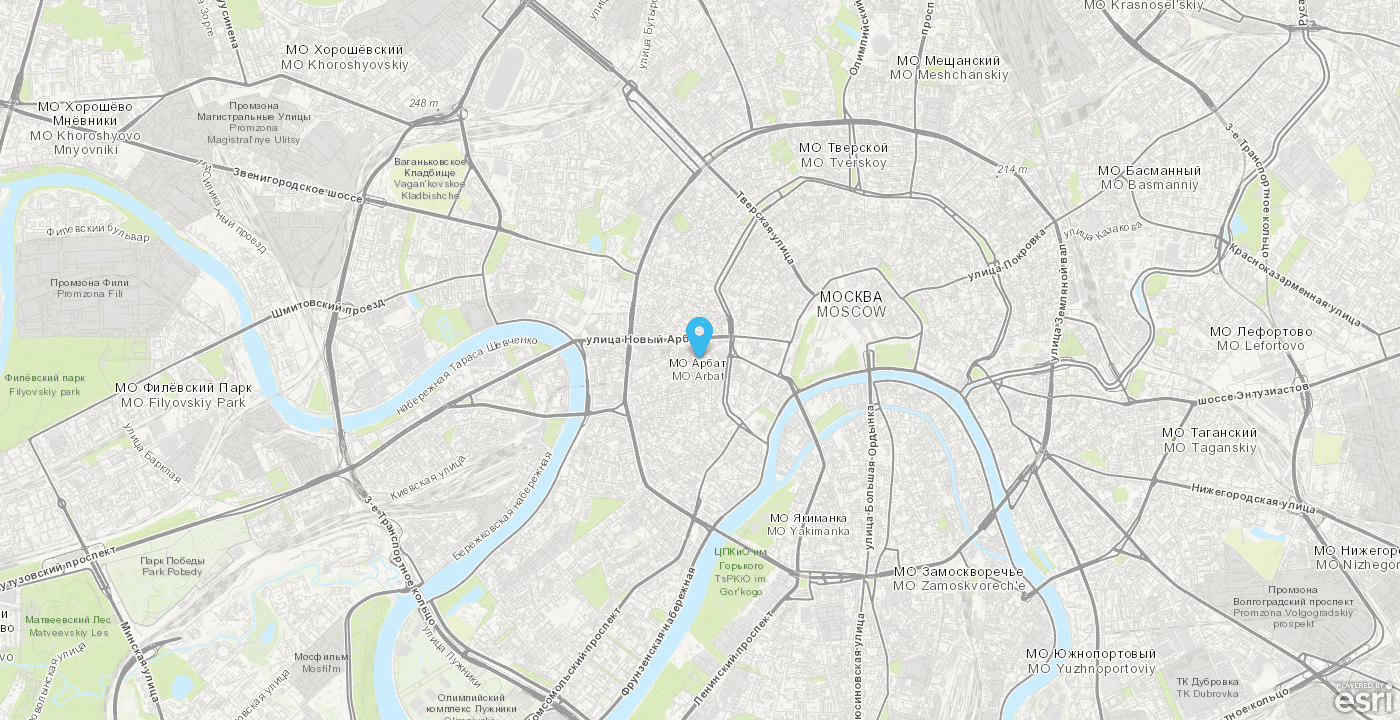
Task: Select the МО Хорошёвский Khoroshyovskiy label
Action: tap(344, 57)
